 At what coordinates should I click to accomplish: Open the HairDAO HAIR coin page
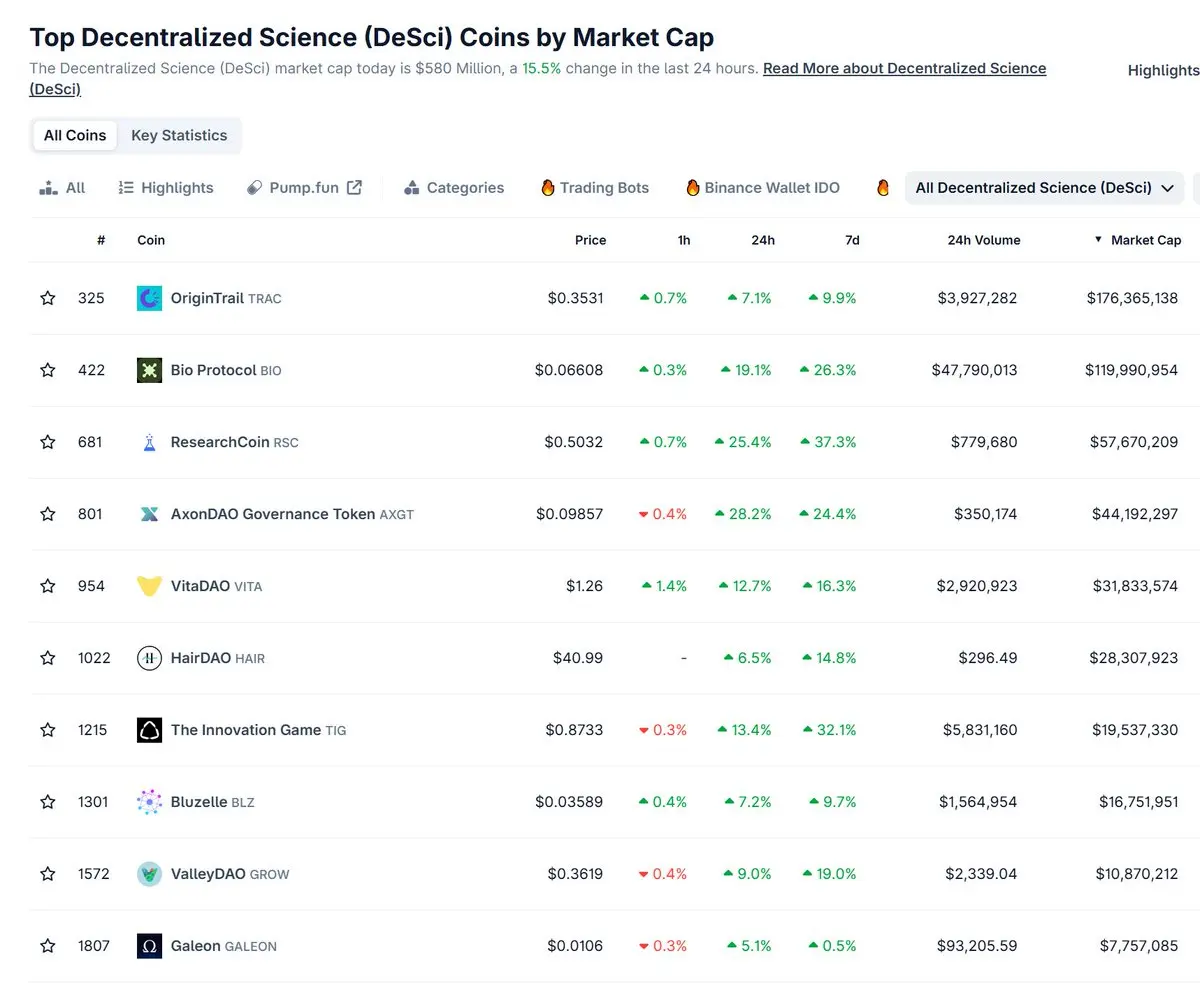(x=218, y=658)
